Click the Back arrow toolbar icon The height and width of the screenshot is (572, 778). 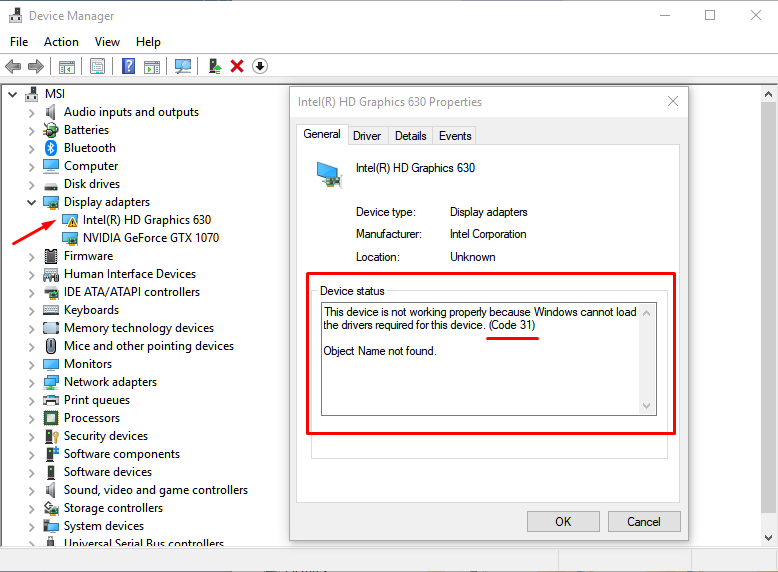13,66
